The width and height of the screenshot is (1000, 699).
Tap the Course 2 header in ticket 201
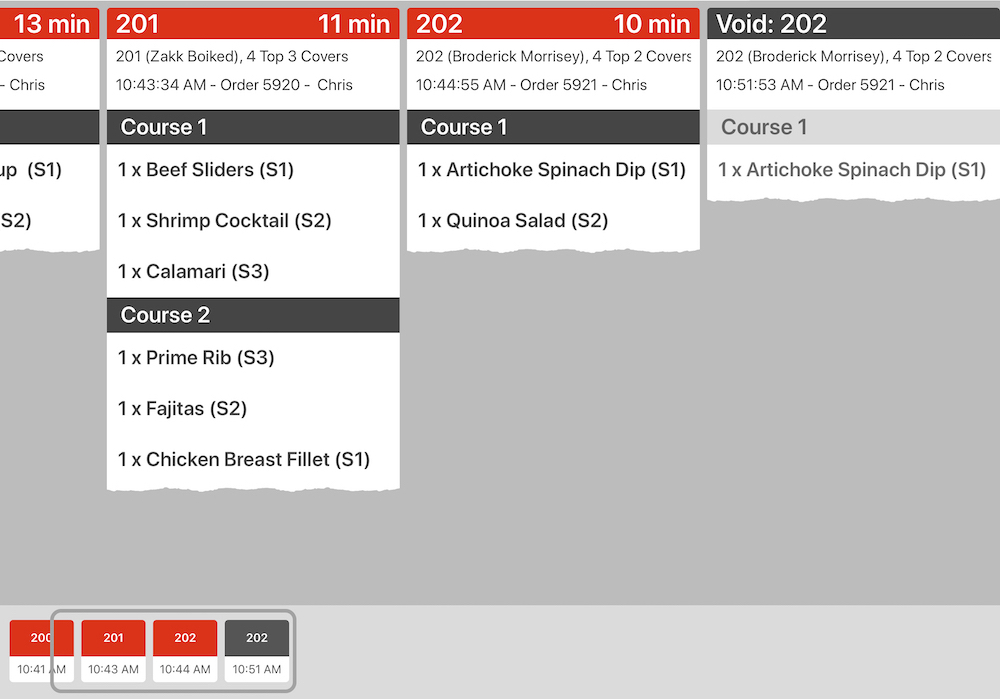click(252, 315)
